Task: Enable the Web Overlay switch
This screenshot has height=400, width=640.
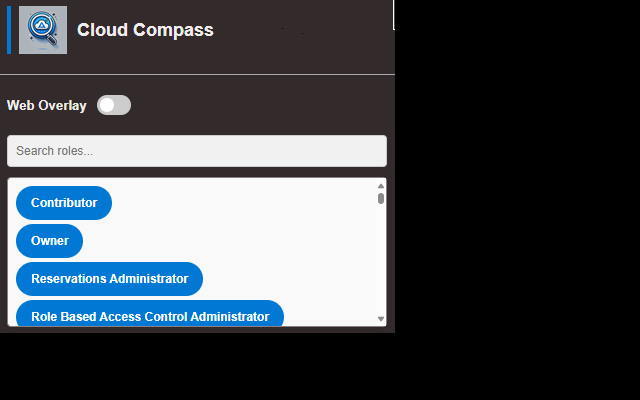Action: click(x=114, y=105)
